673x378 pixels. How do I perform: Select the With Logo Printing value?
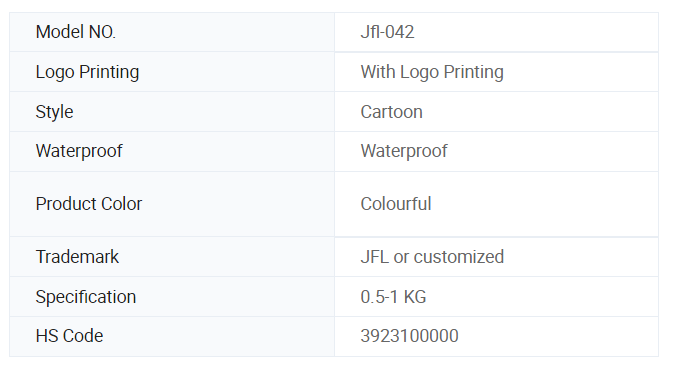(432, 72)
